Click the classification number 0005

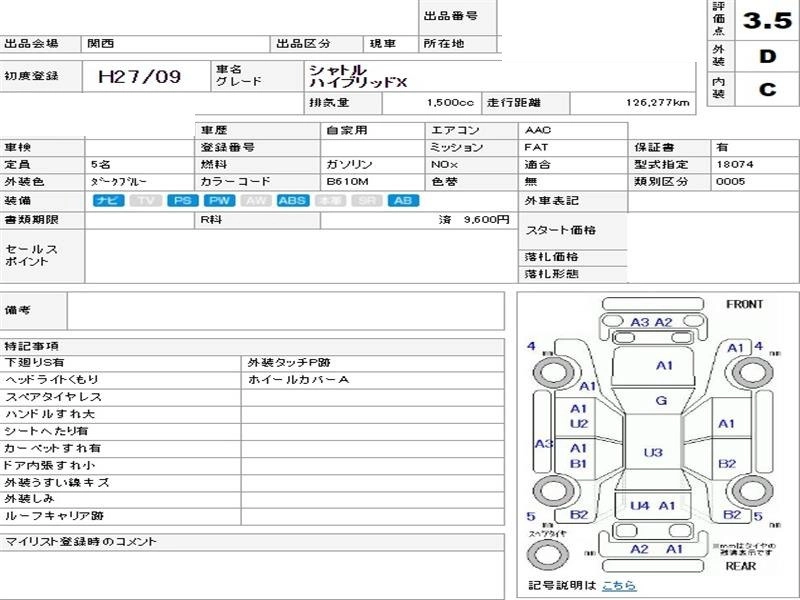click(731, 181)
